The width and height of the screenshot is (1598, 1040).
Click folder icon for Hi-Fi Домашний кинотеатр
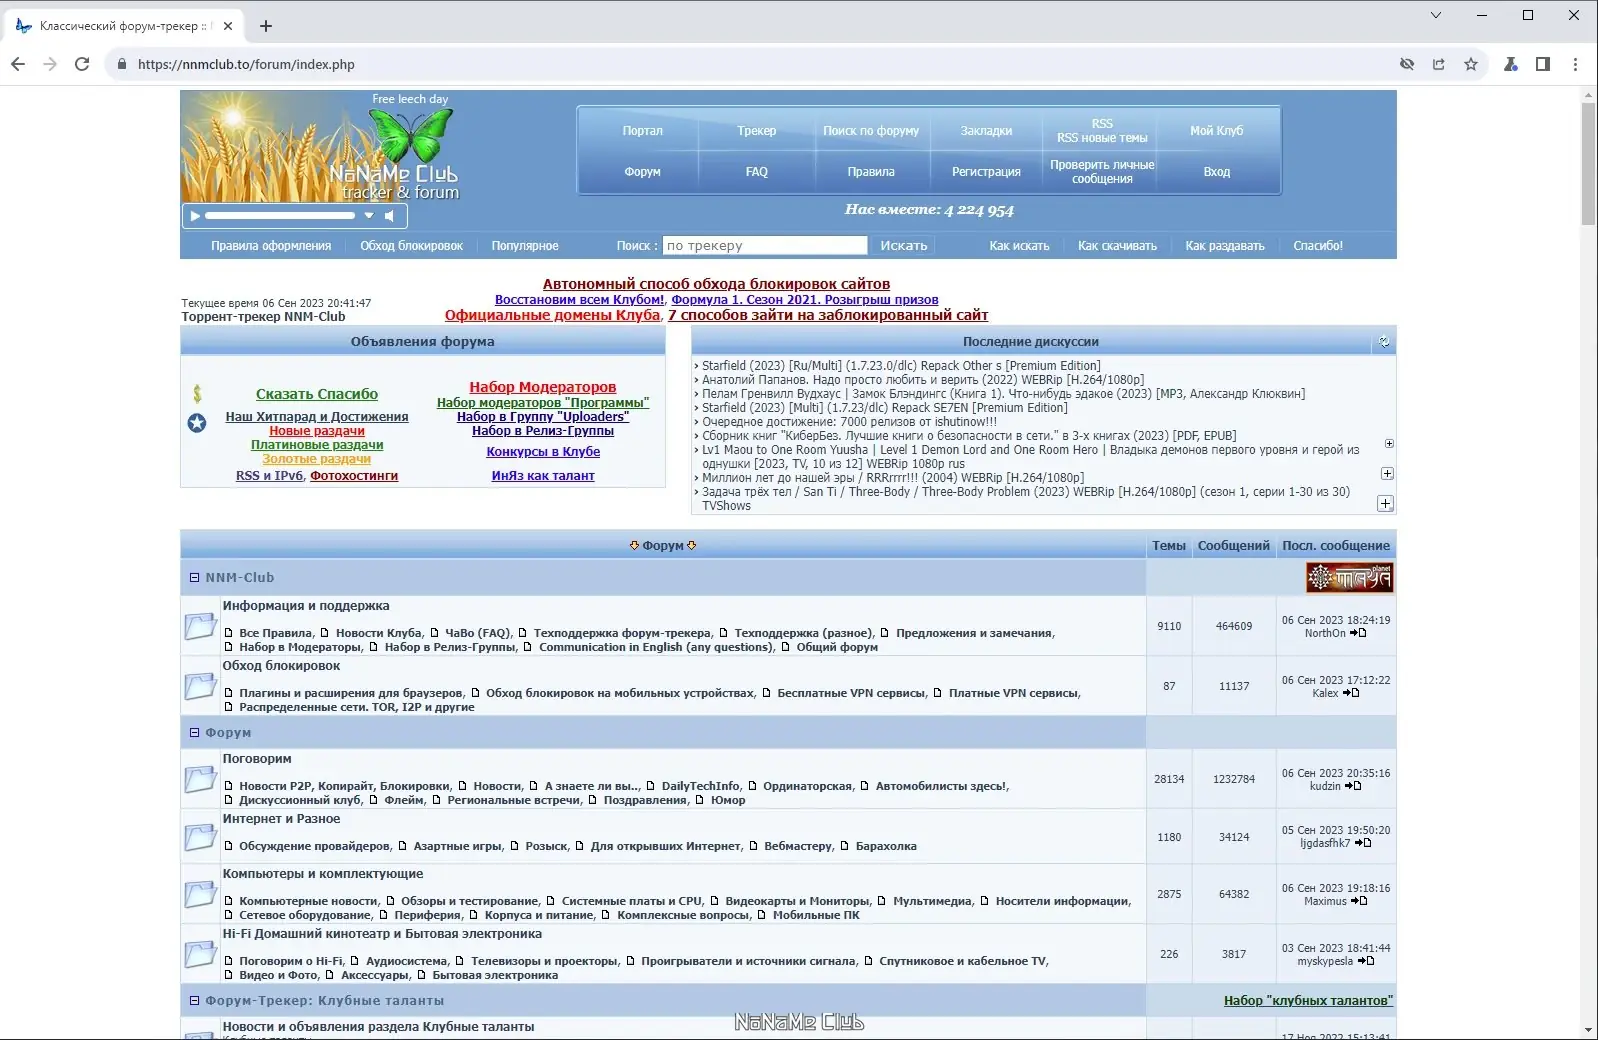[x=200, y=954]
